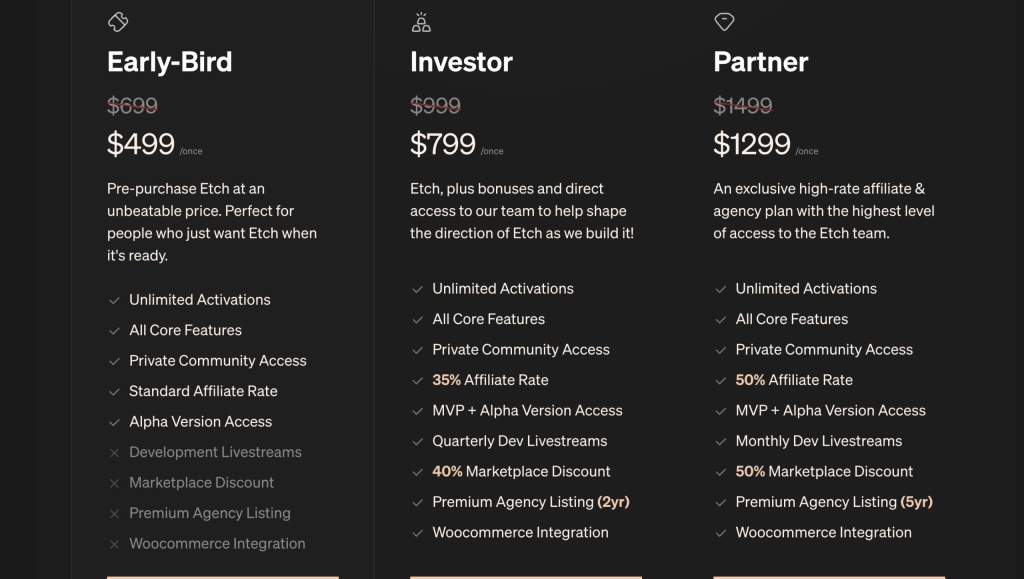Click the Quarterly Dev Livestreams feature text
Viewport: 1024px width, 579px height.
pyautogui.click(x=520, y=441)
